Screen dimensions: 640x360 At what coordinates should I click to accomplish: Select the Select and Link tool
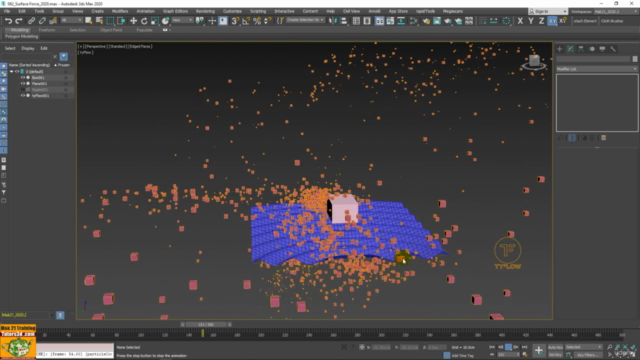click(31, 21)
